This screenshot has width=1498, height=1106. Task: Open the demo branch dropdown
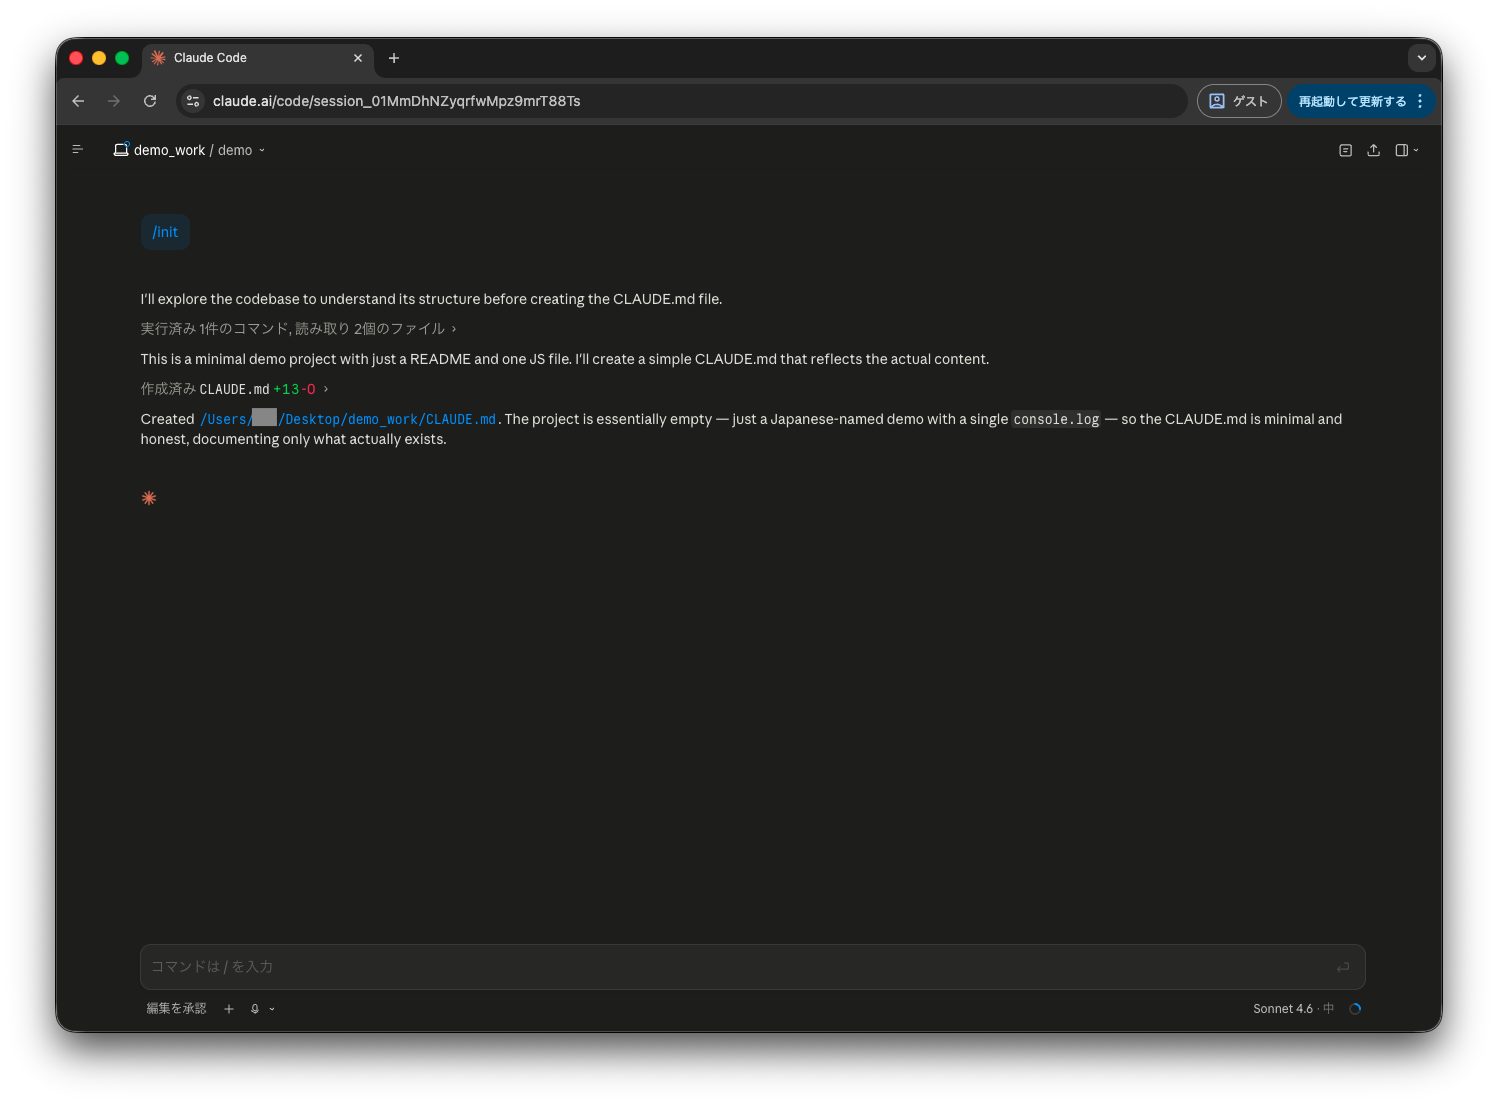tap(242, 150)
